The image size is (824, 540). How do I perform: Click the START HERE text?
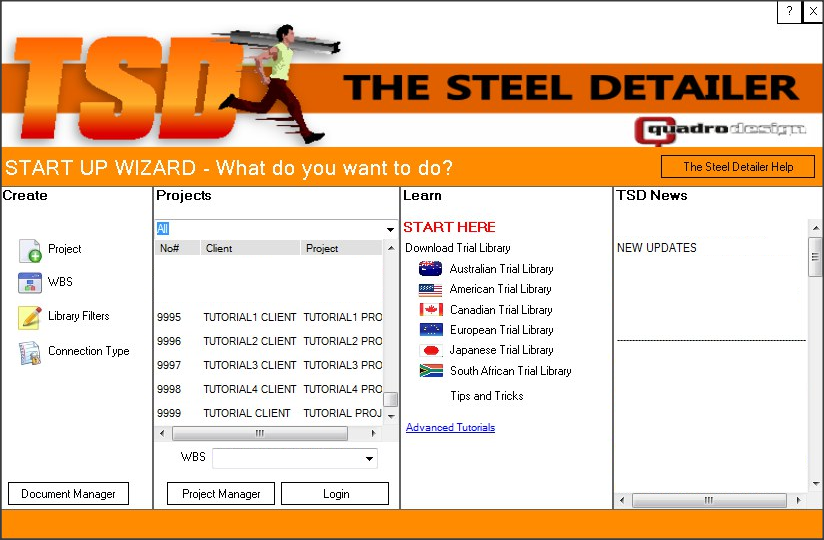449,227
